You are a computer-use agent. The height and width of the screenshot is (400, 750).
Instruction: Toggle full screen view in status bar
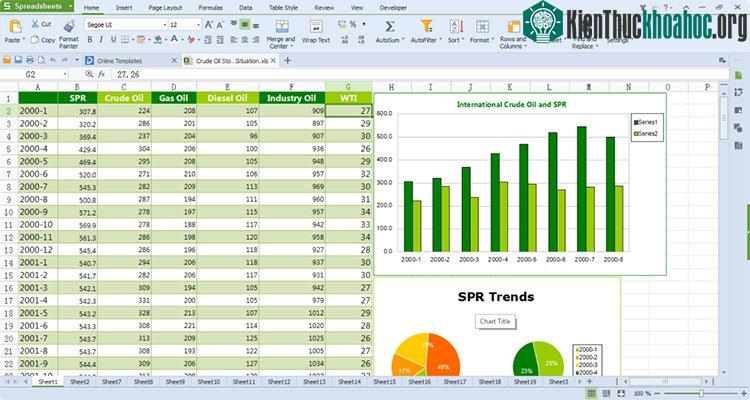tap(620, 393)
